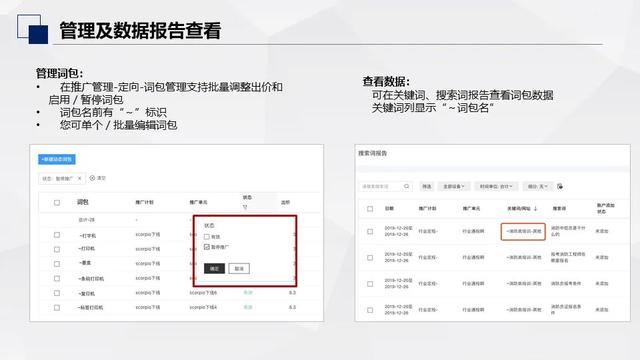Select checkbox of row with 消防员报考条件
This screenshot has width=640, height=360.
coord(370,284)
